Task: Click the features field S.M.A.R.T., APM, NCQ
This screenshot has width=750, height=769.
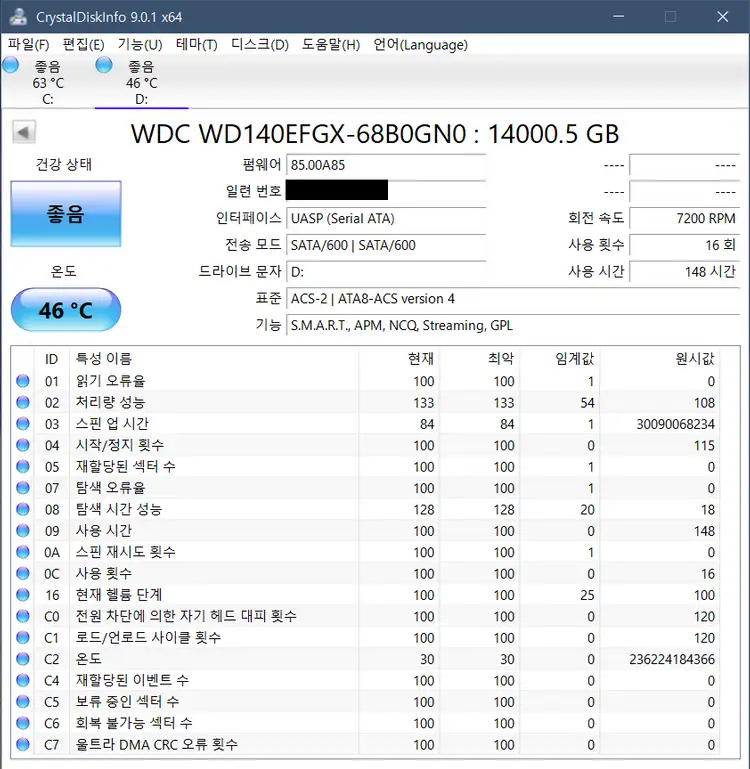Action: point(513,325)
